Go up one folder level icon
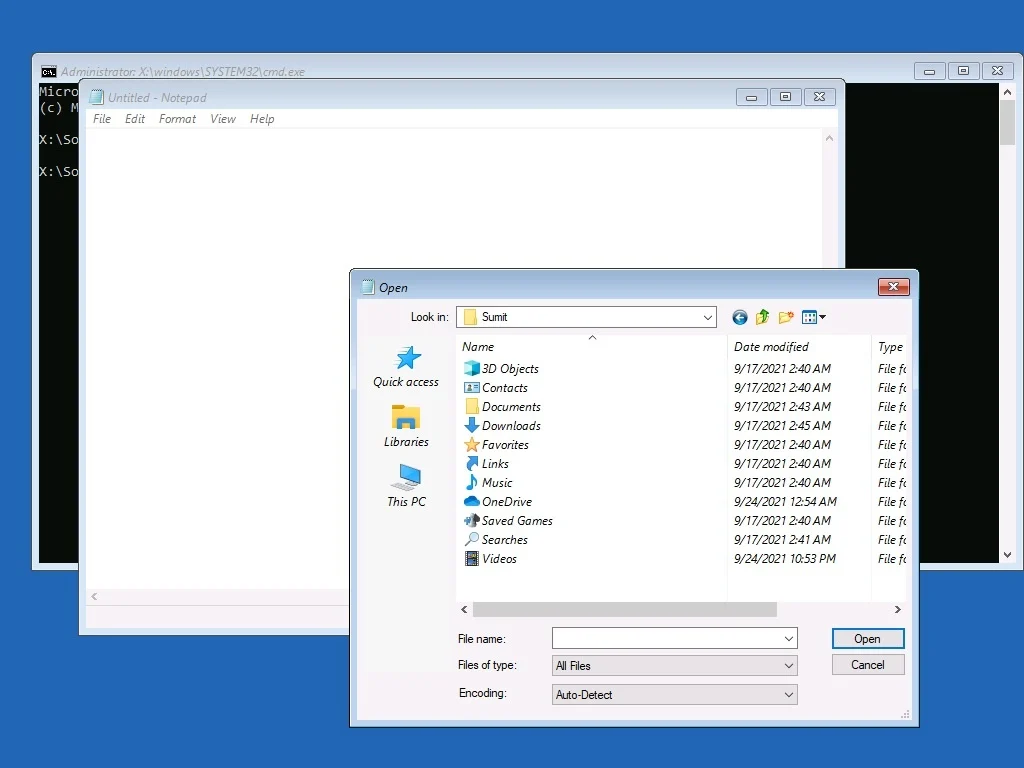Viewport: 1024px width, 768px height. click(x=762, y=317)
